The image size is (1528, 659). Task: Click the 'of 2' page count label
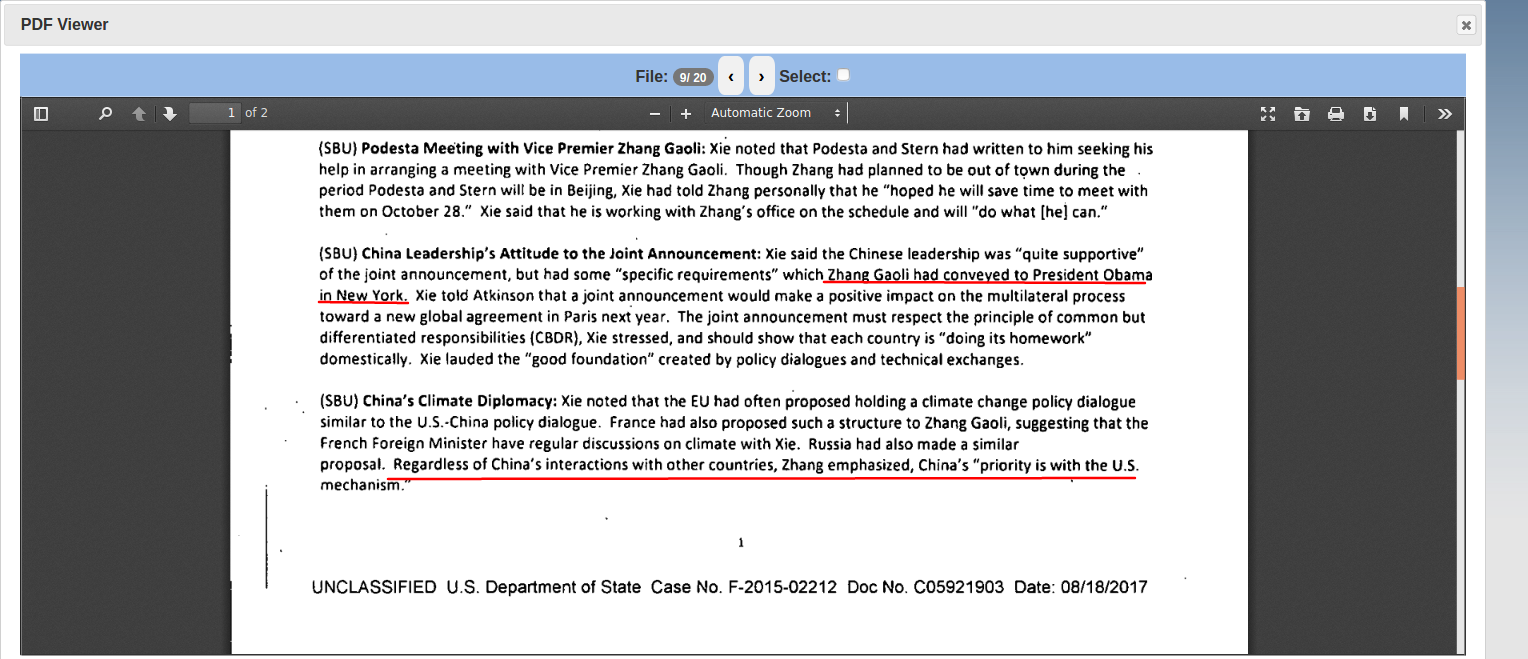(x=257, y=113)
